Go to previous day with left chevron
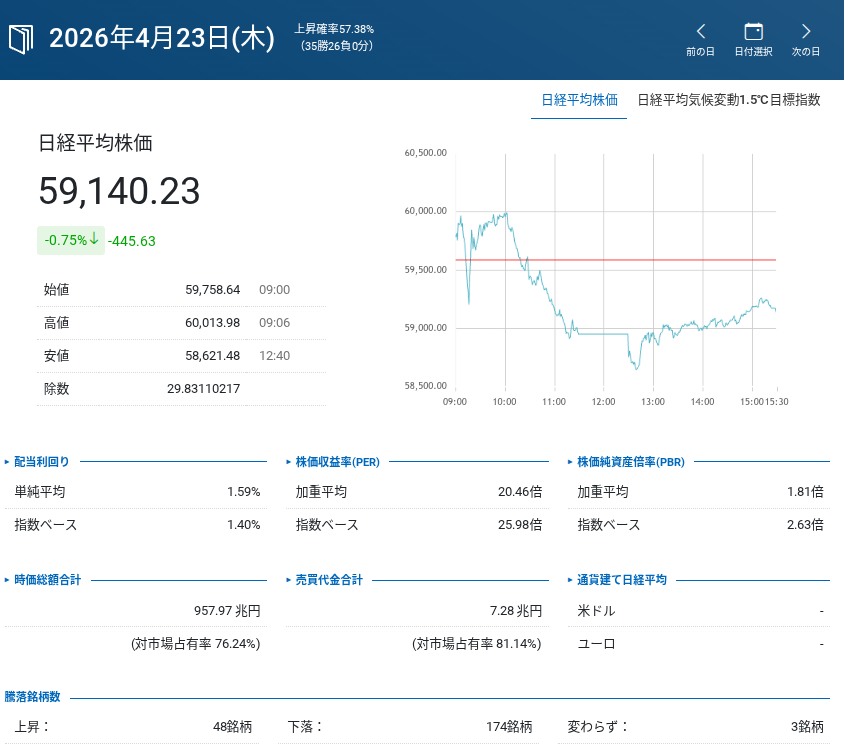Viewport: 844px width, 747px height. pos(700,31)
